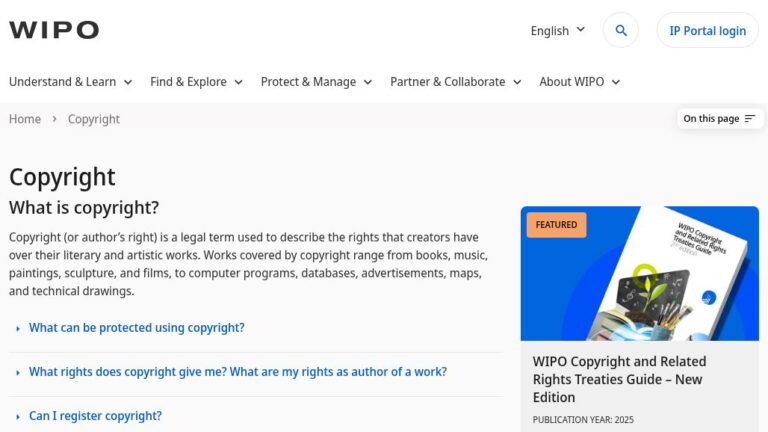
Task: Open the English language dropdown
Action: pyautogui.click(x=557, y=30)
